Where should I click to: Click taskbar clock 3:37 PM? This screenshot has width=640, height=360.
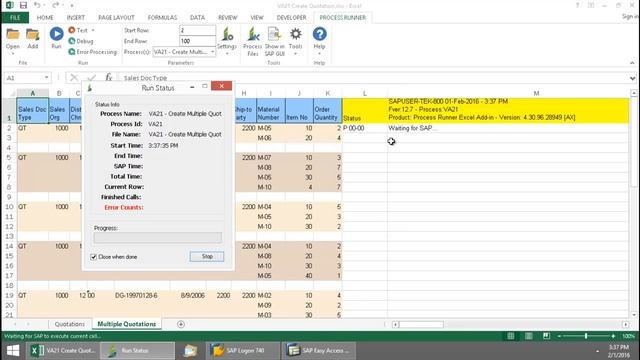tap(619, 347)
